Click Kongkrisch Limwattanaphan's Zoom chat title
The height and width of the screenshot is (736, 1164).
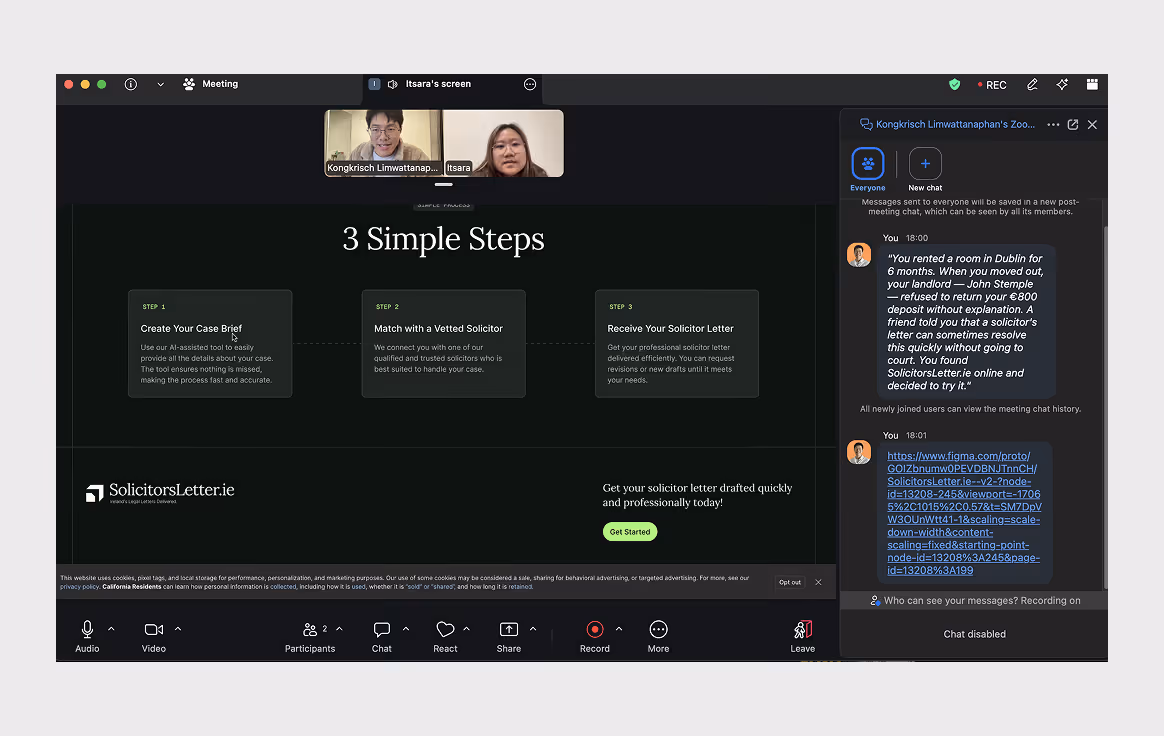(x=955, y=124)
